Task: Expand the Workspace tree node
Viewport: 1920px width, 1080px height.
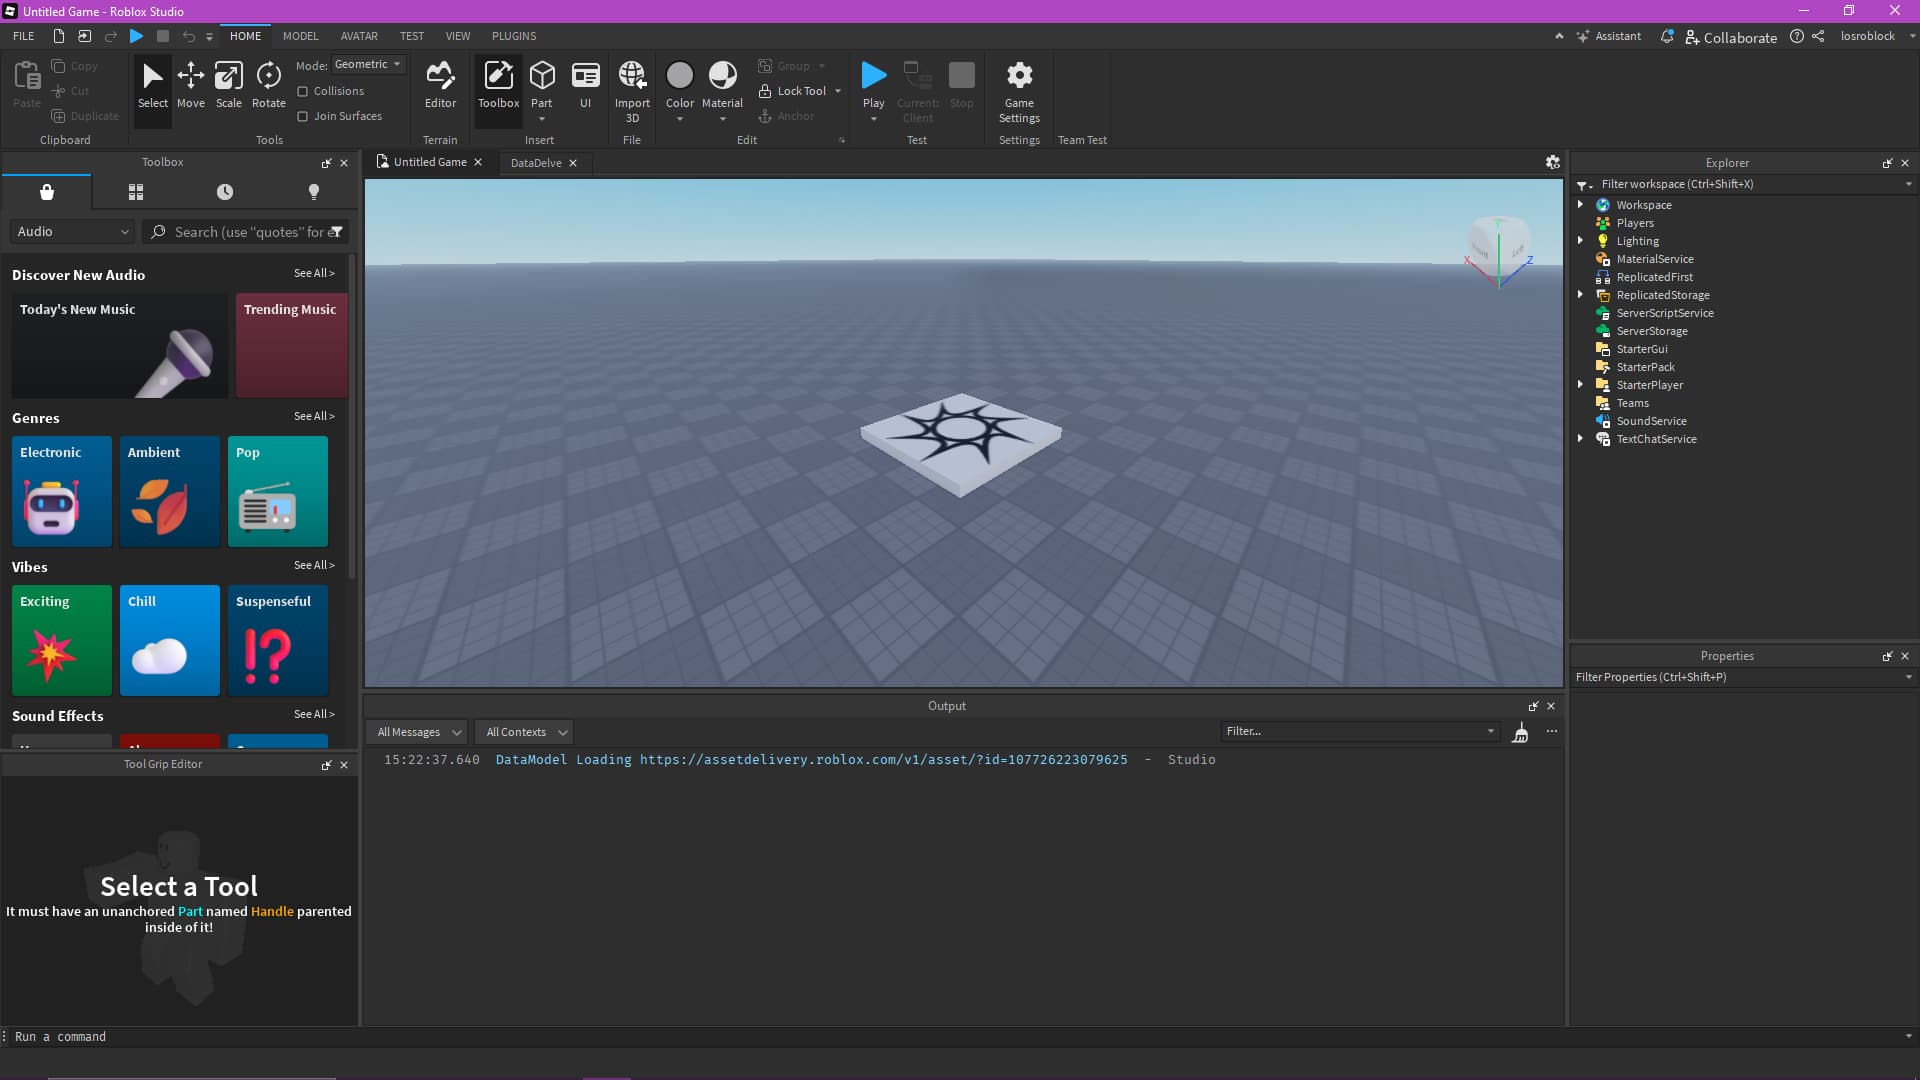Action: (1581, 204)
